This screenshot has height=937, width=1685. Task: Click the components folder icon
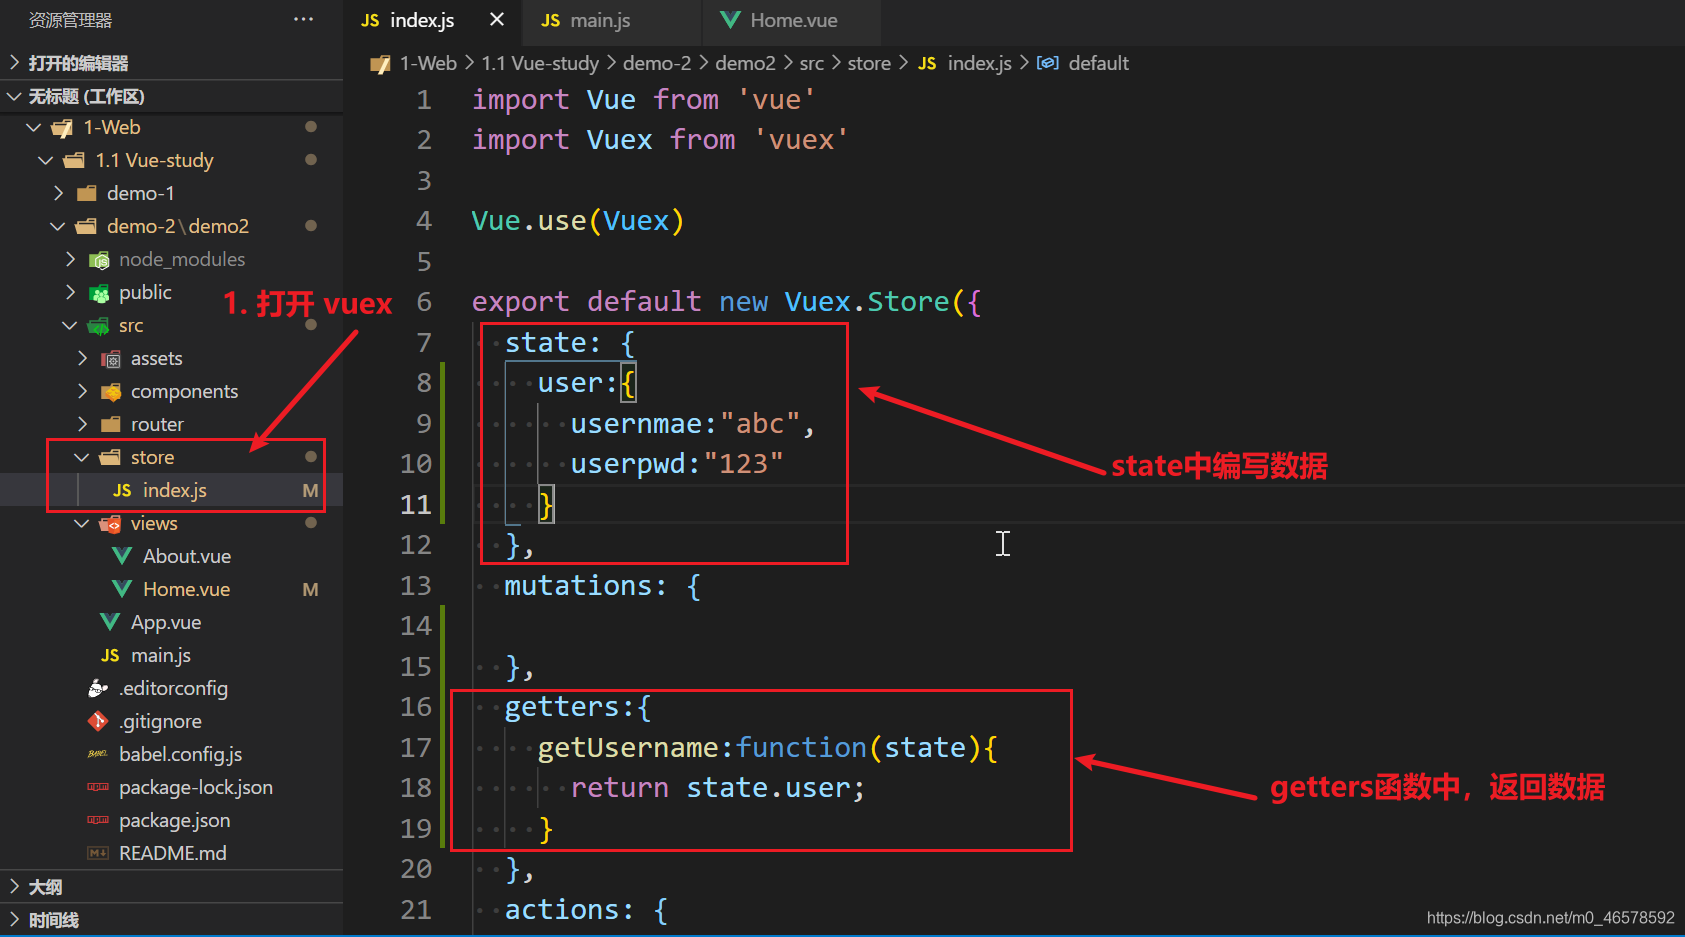pyautogui.click(x=111, y=392)
